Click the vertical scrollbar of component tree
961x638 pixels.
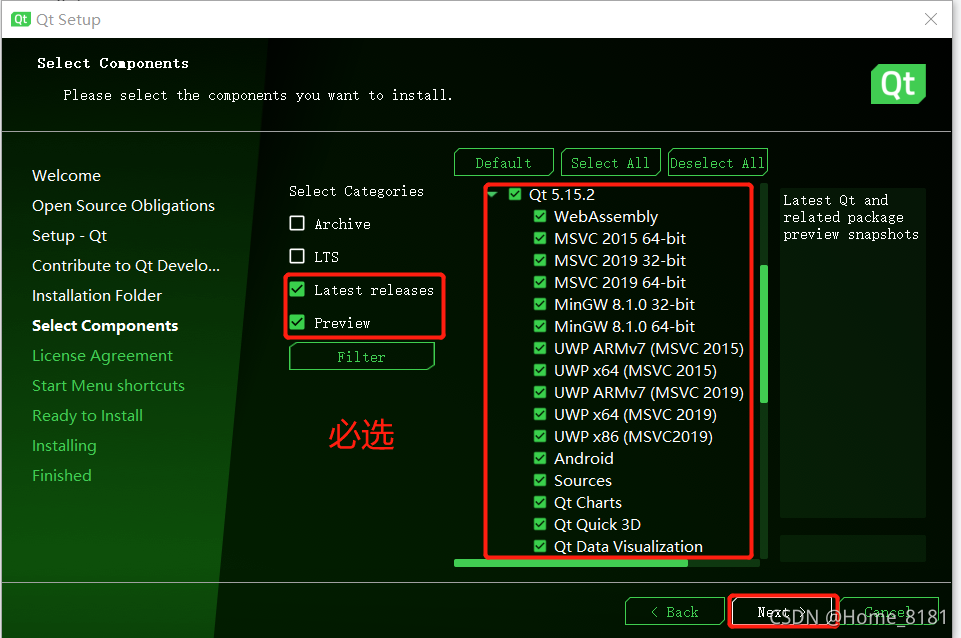[x=764, y=334]
